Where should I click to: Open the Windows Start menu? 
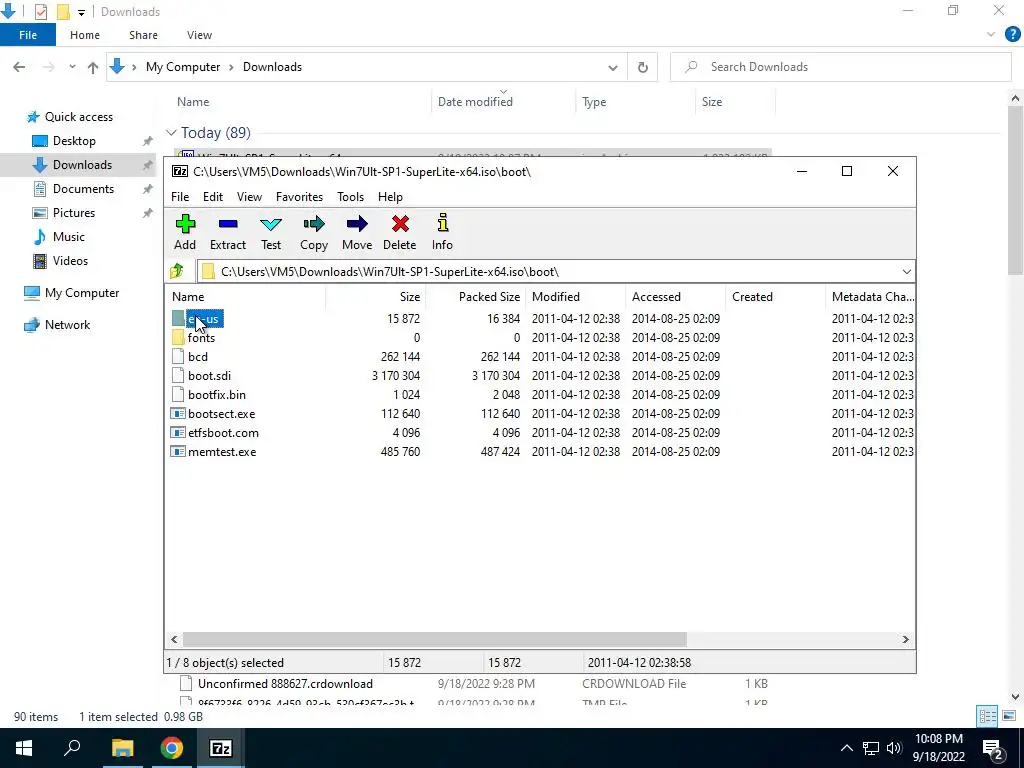24,748
